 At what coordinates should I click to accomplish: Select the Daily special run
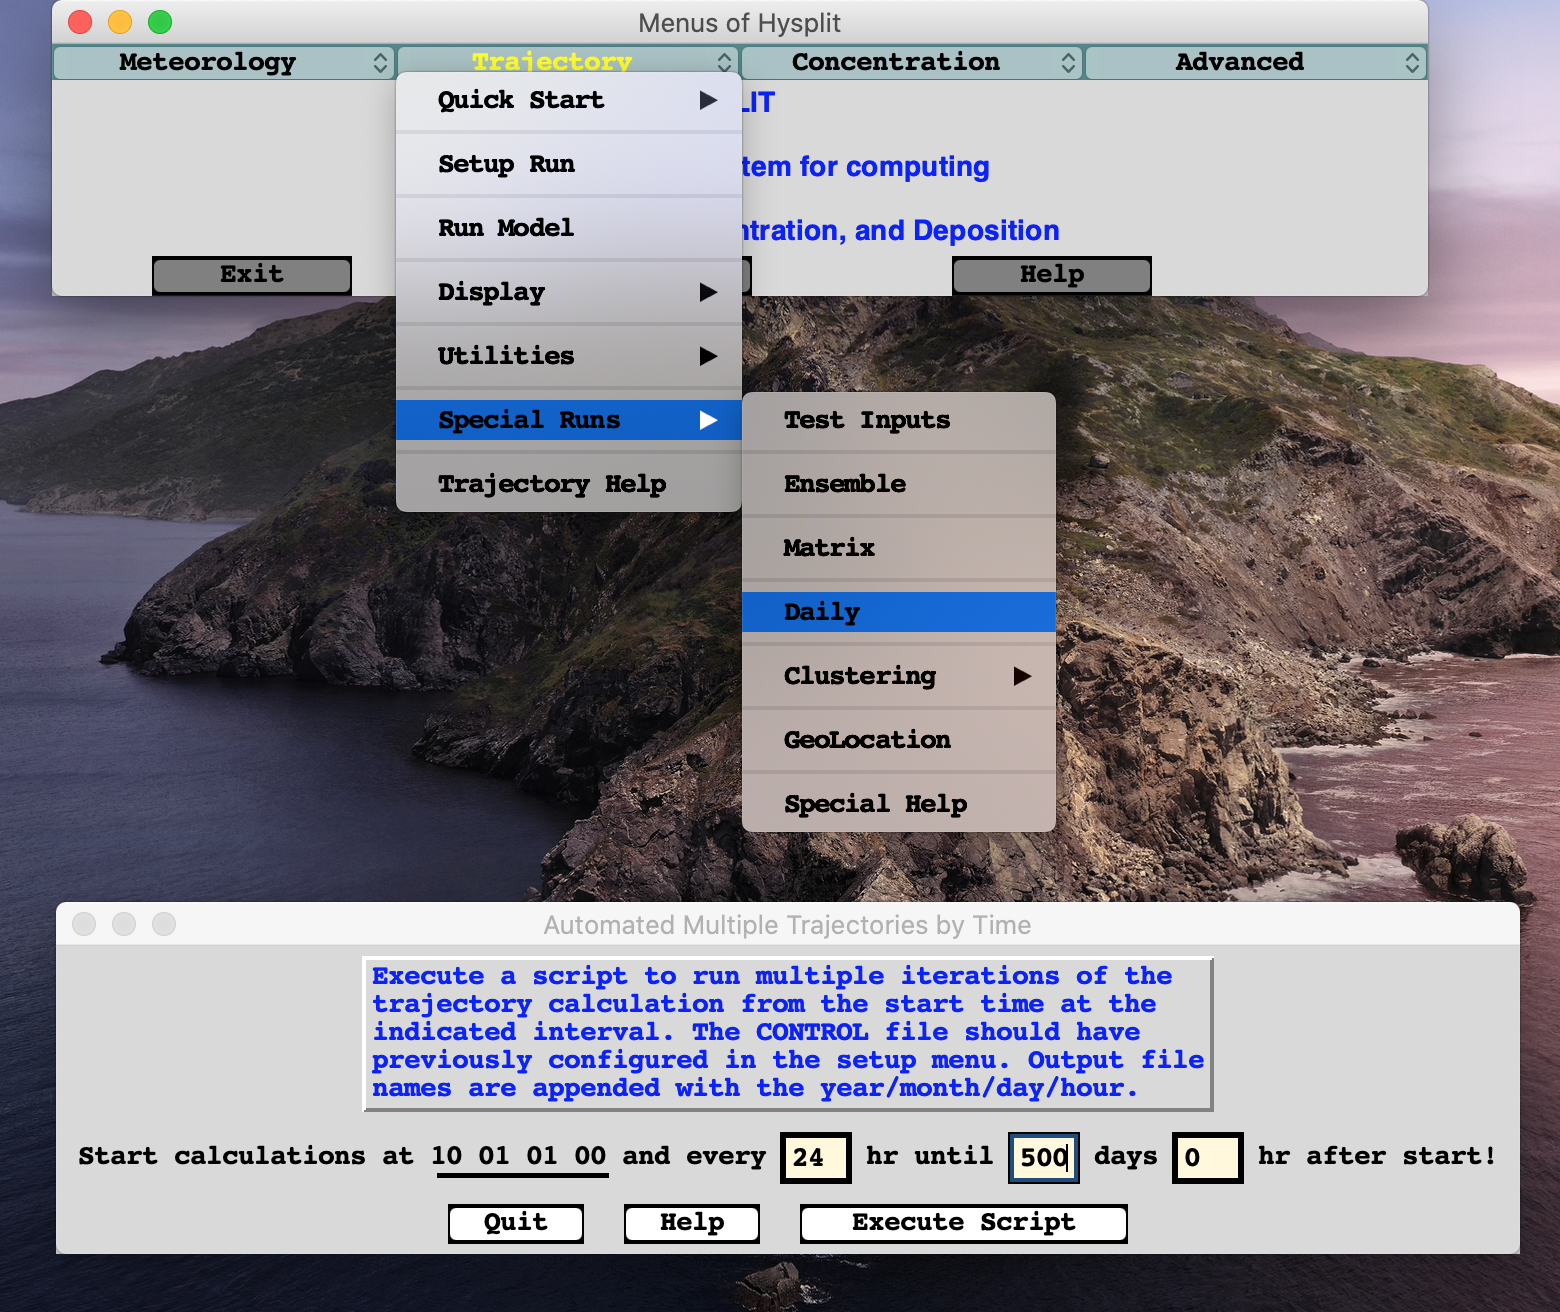click(899, 612)
